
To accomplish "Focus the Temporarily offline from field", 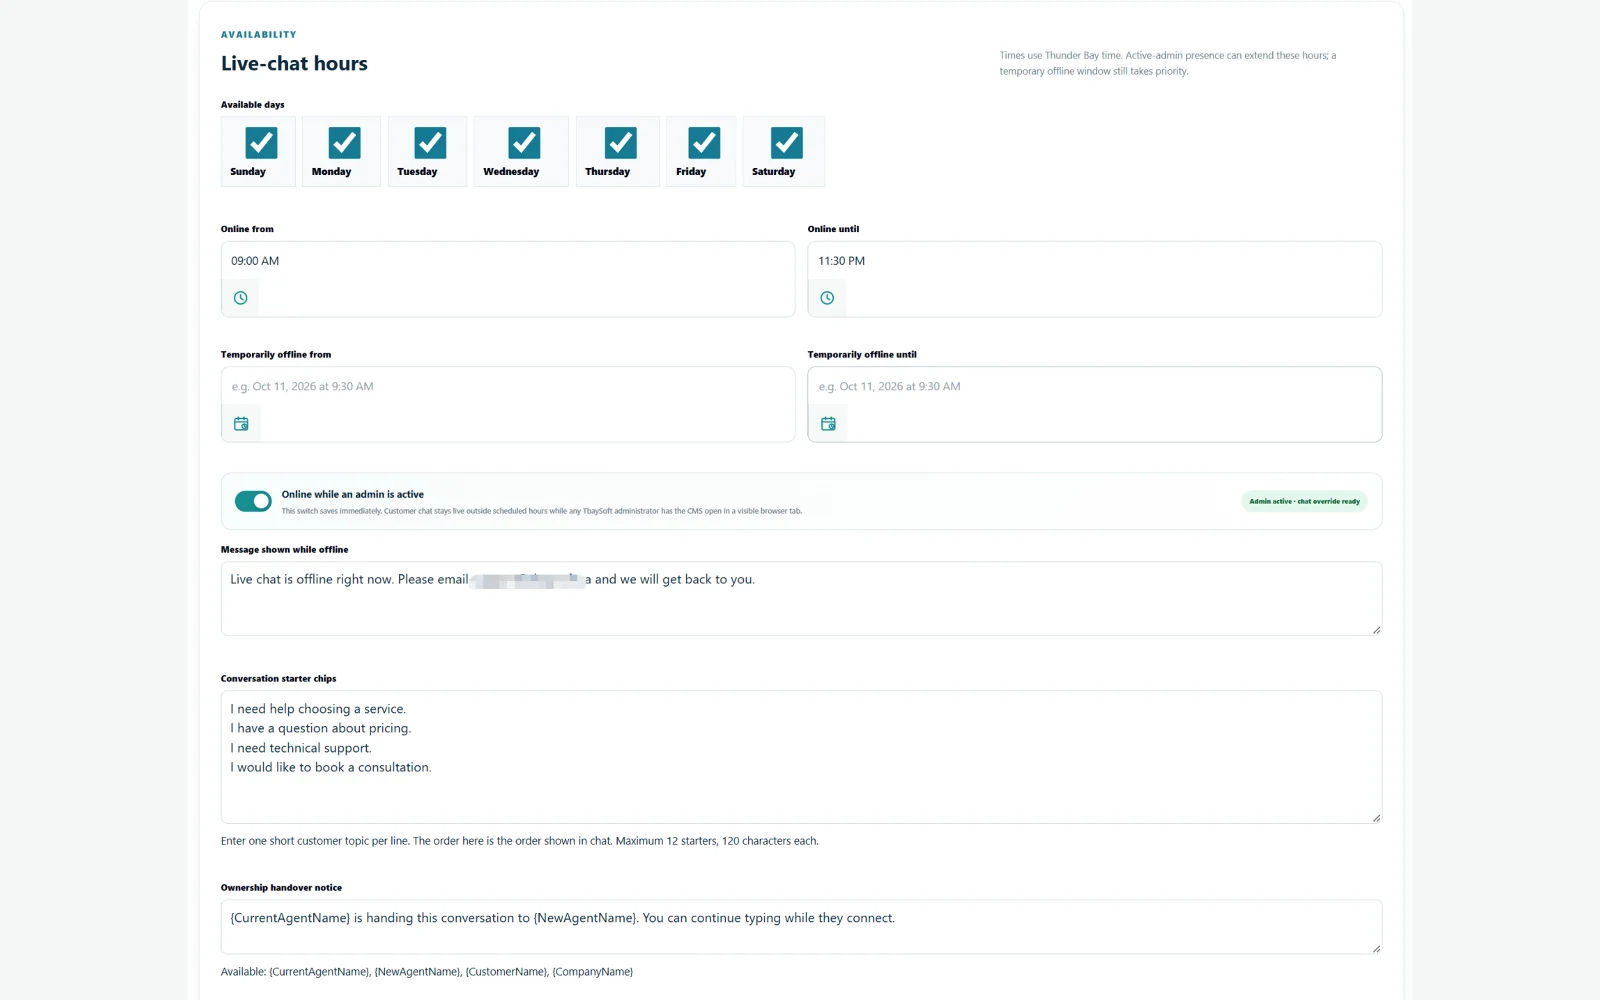I will (x=508, y=387).
